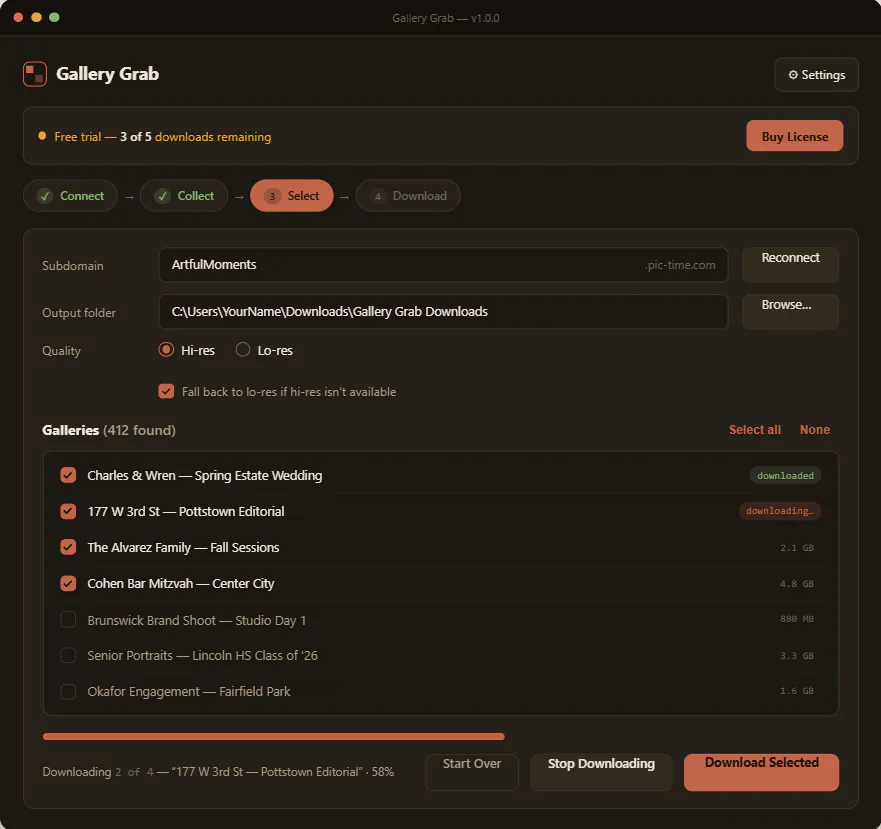This screenshot has width=881, height=829.
Task: Go to the Collect step
Action: click(x=184, y=196)
